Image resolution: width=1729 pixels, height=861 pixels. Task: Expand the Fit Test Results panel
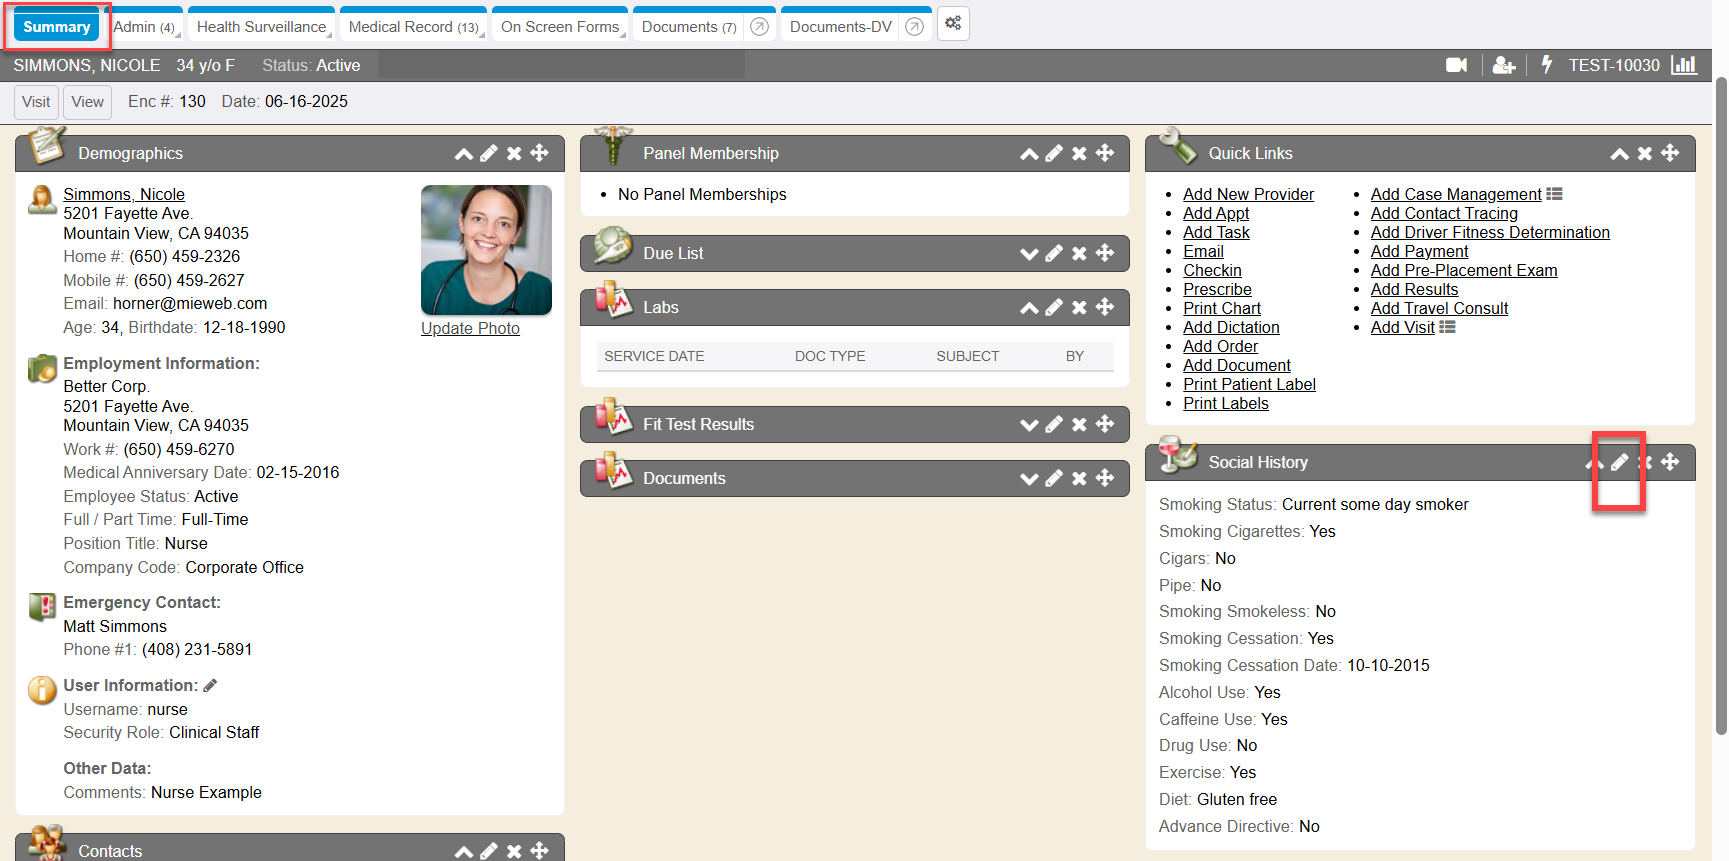coord(1028,425)
